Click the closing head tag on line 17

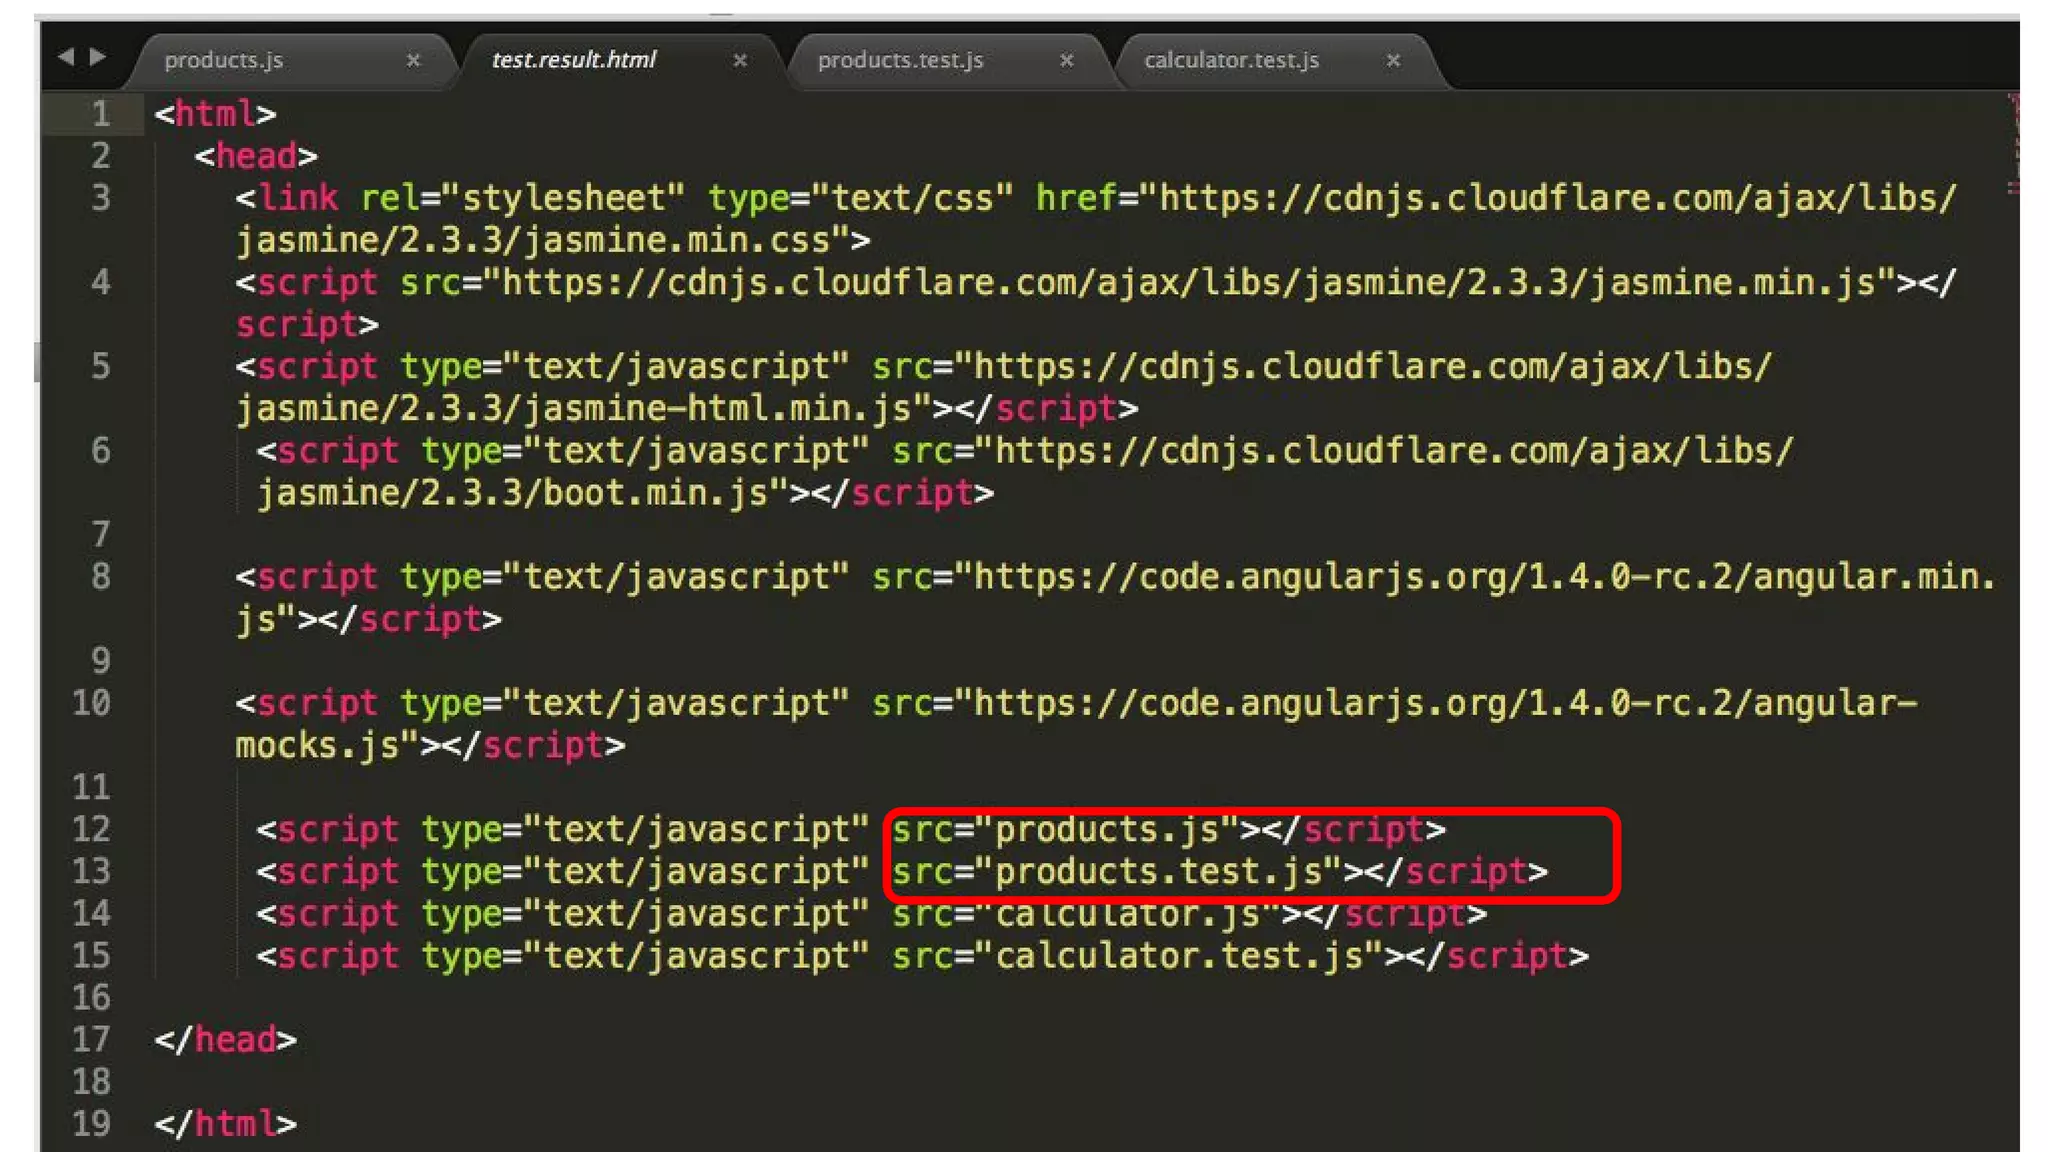(225, 1040)
